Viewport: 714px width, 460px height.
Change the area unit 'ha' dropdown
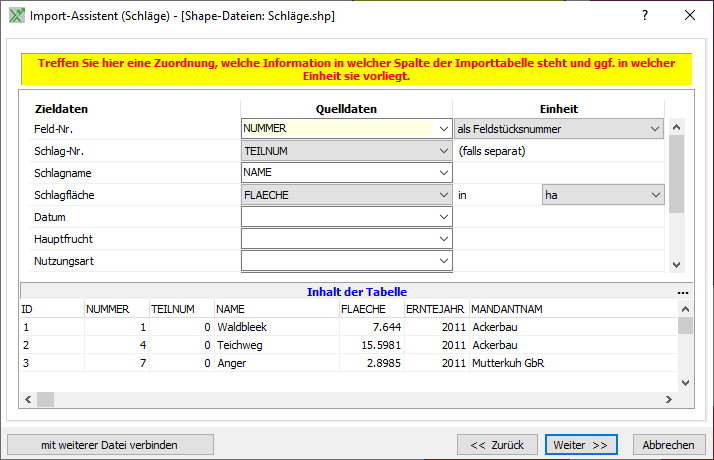655,195
